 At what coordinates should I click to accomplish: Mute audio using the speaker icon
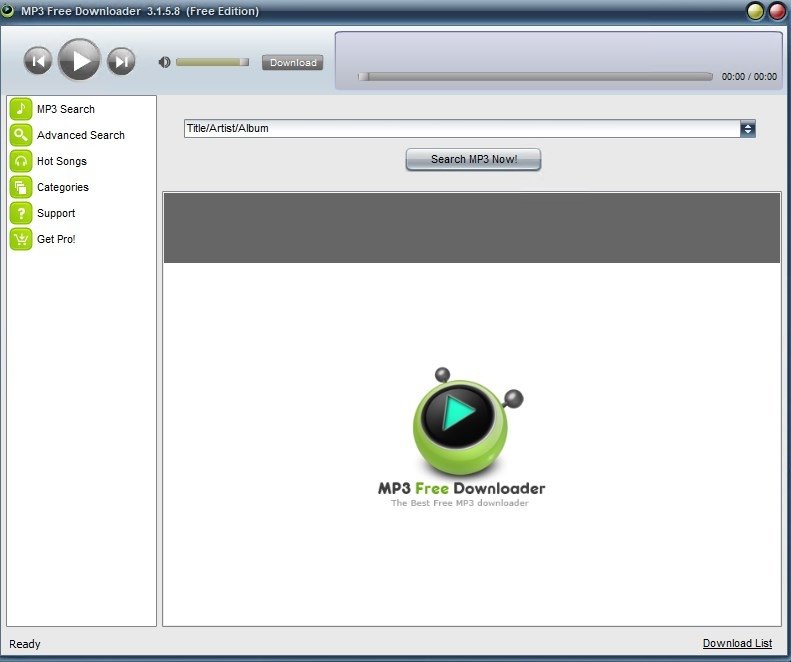(164, 62)
